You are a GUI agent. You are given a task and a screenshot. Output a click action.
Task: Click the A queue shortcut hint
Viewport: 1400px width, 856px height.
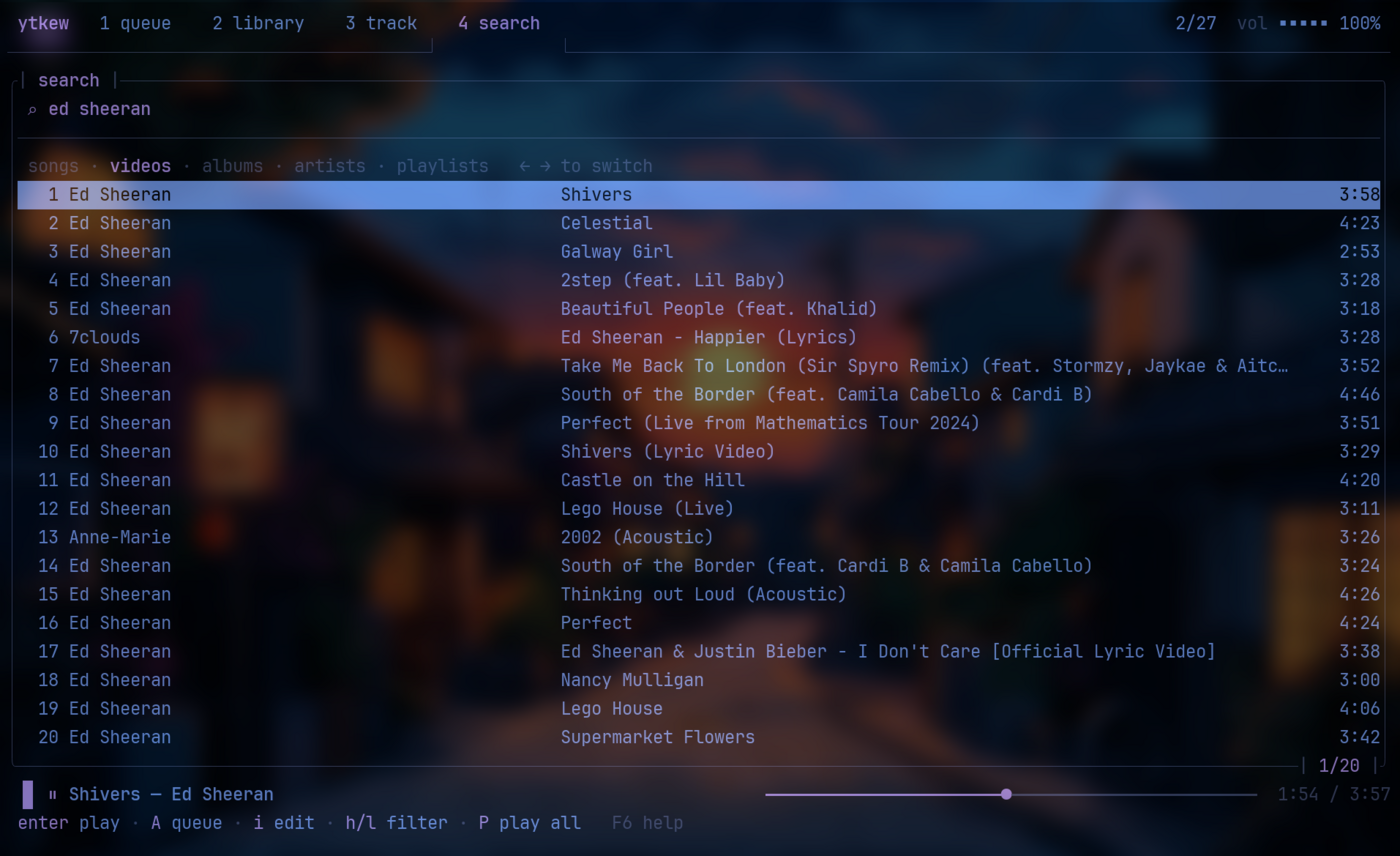pyautogui.click(x=186, y=823)
